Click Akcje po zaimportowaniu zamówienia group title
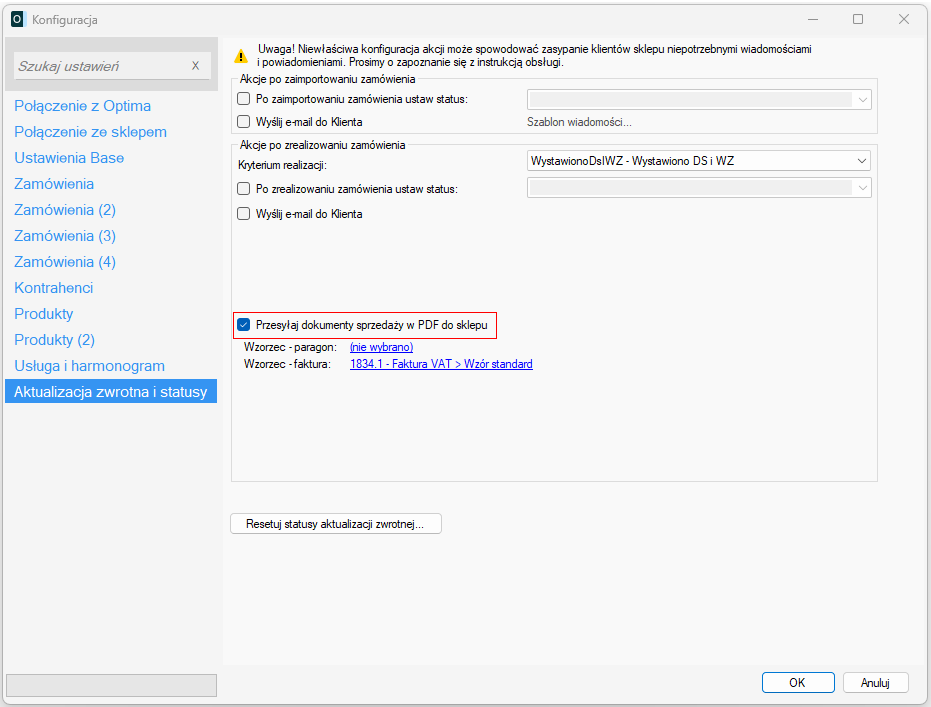 [327, 79]
